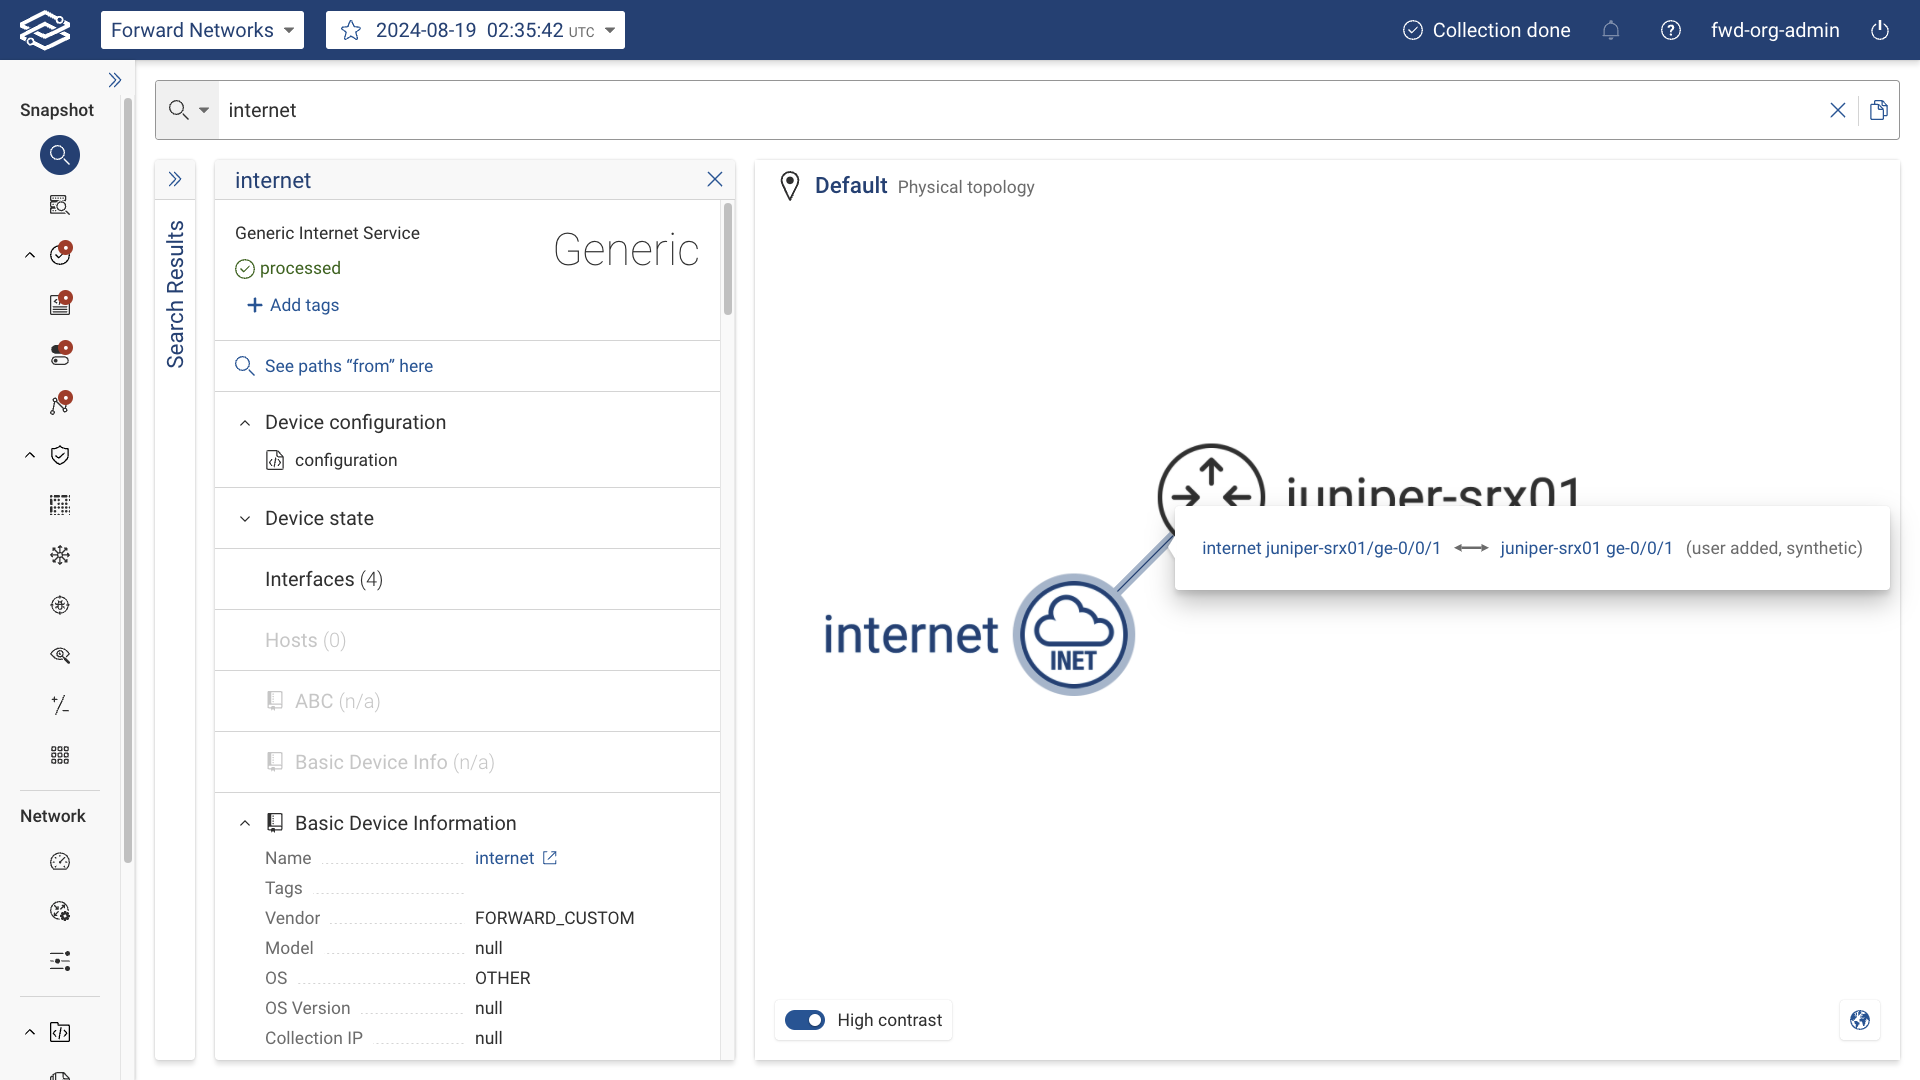
Task: Click See paths "from" here
Action: (x=348, y=365)
